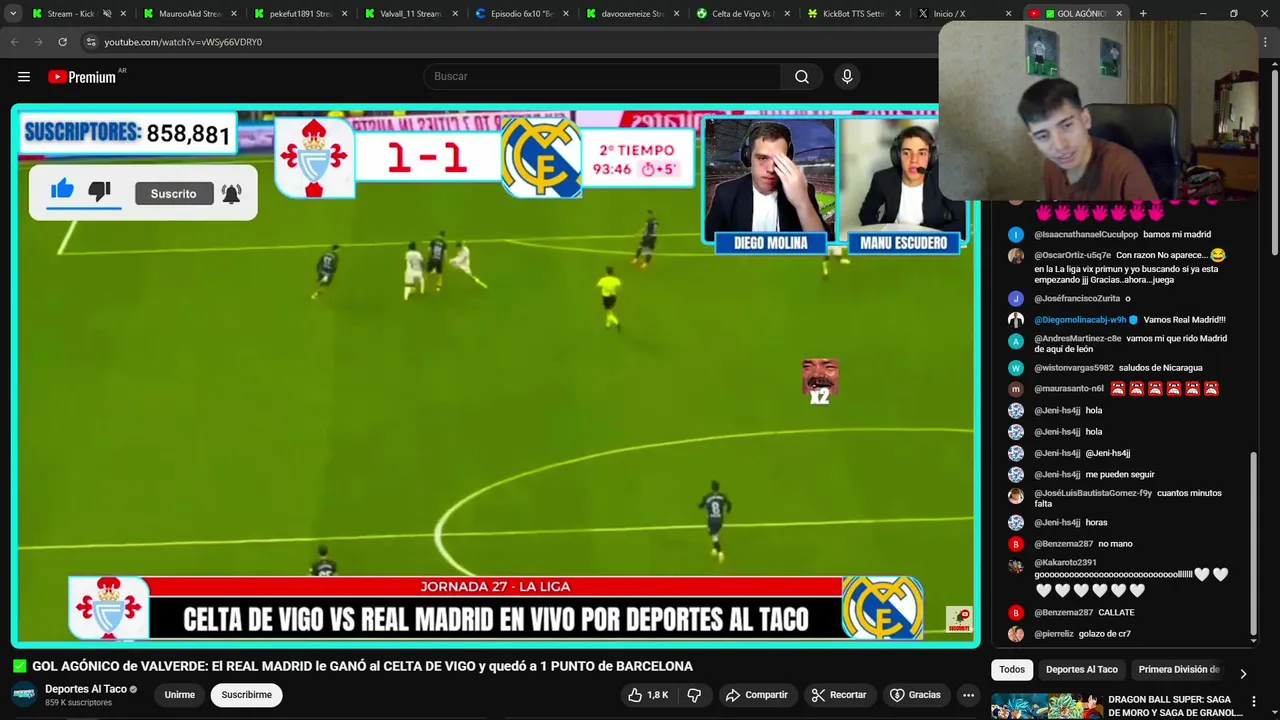
Task: Send Super Thanks via Gracias button
Action: pos(915,695)
